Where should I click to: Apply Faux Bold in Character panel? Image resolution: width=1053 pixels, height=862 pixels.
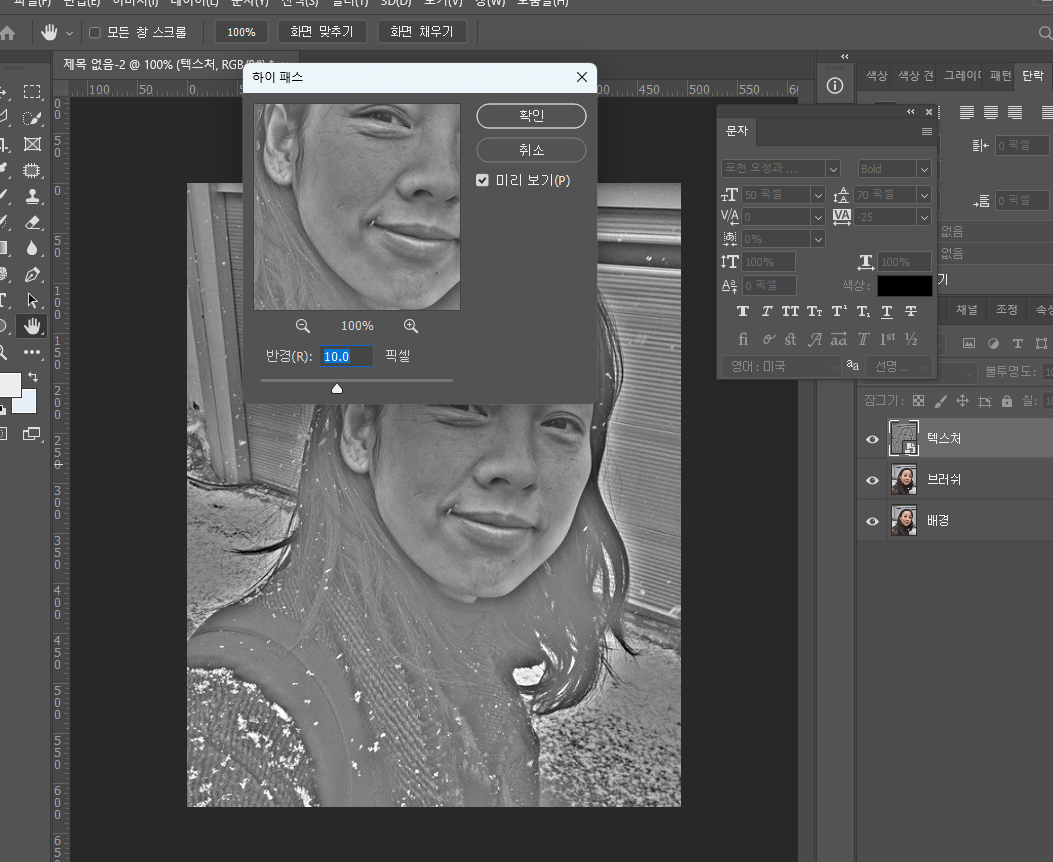[x=742, y=312]
